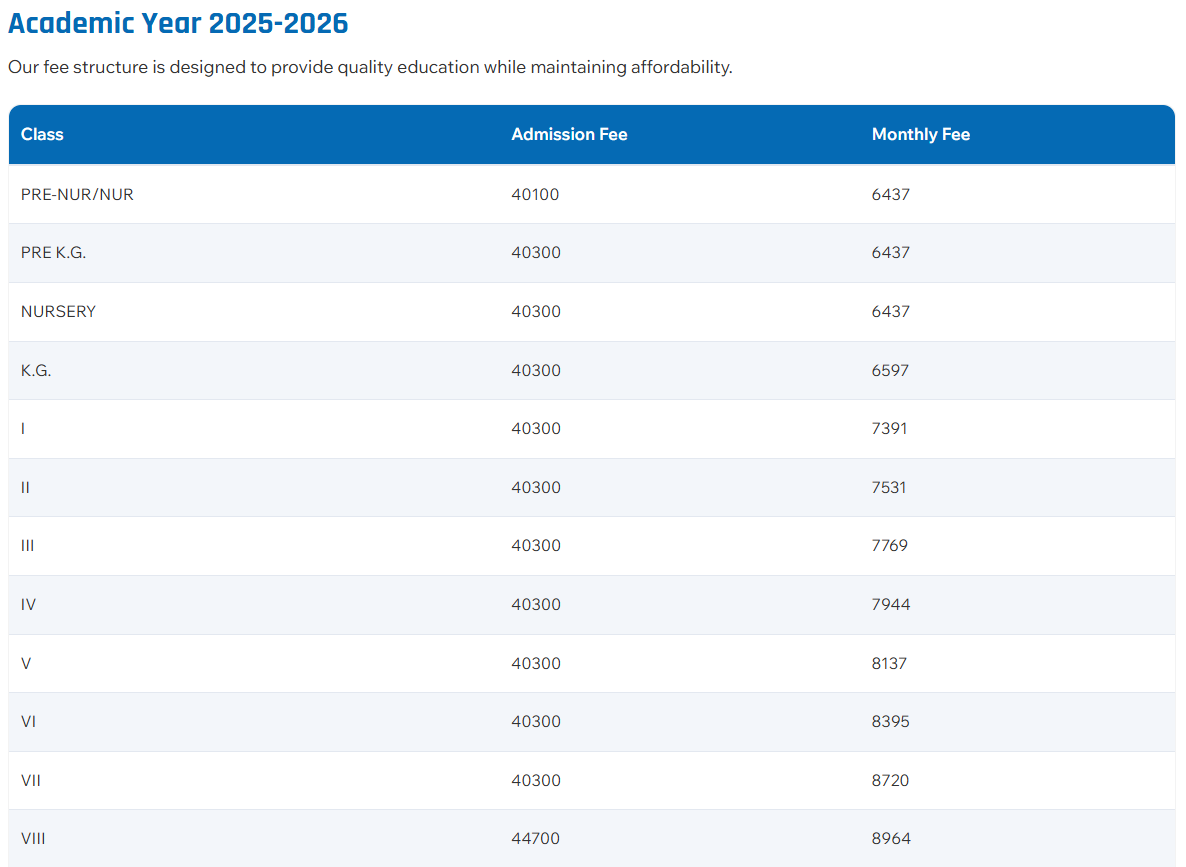The width and height of the screenshot is (1186, 867).
Task: Select the Admission Fee column header
Action: (x=569, y=134)
